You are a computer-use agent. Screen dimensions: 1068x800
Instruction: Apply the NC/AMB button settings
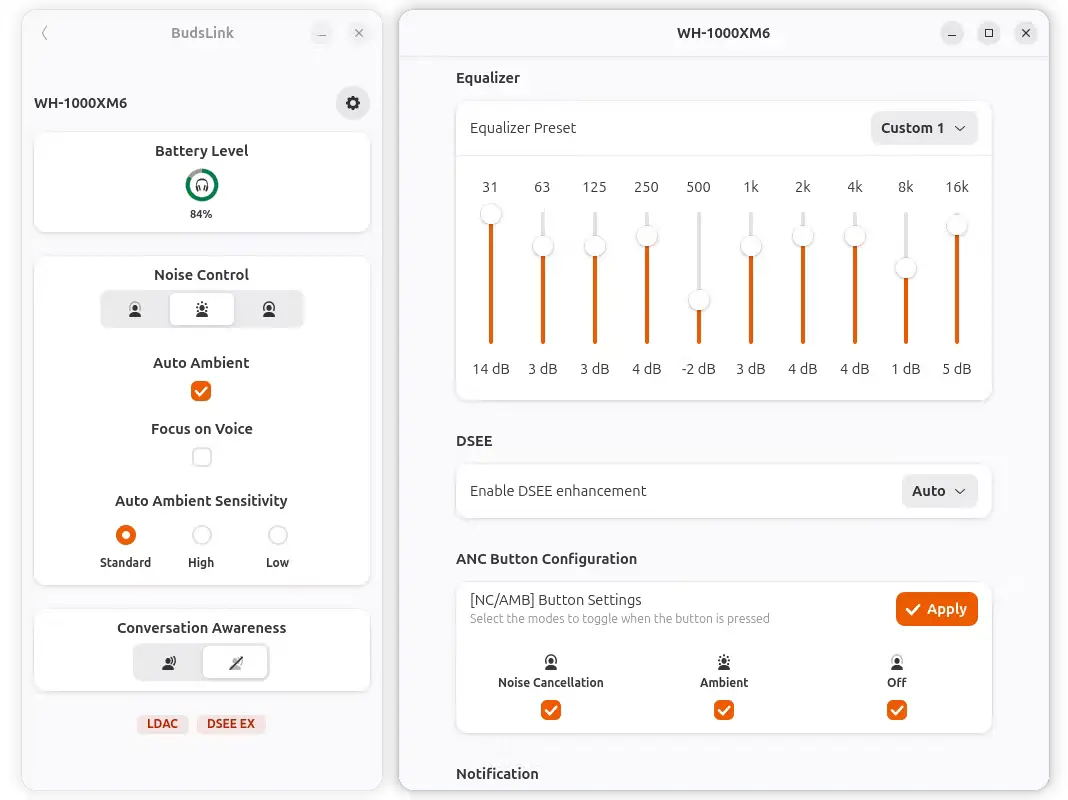point(937,609)
